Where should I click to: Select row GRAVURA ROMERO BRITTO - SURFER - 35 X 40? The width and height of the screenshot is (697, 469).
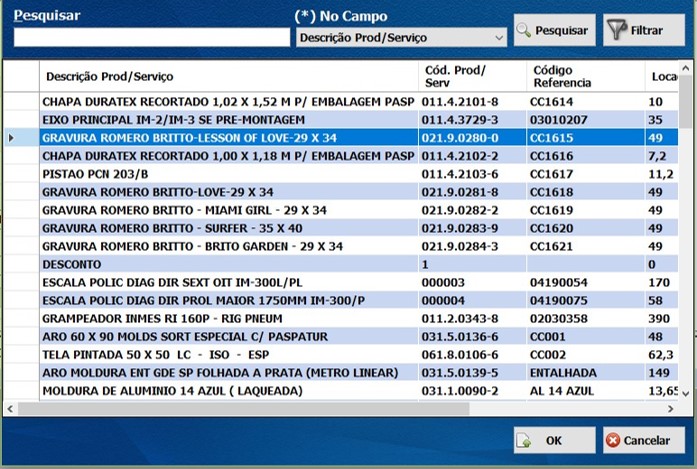(358, 228)
